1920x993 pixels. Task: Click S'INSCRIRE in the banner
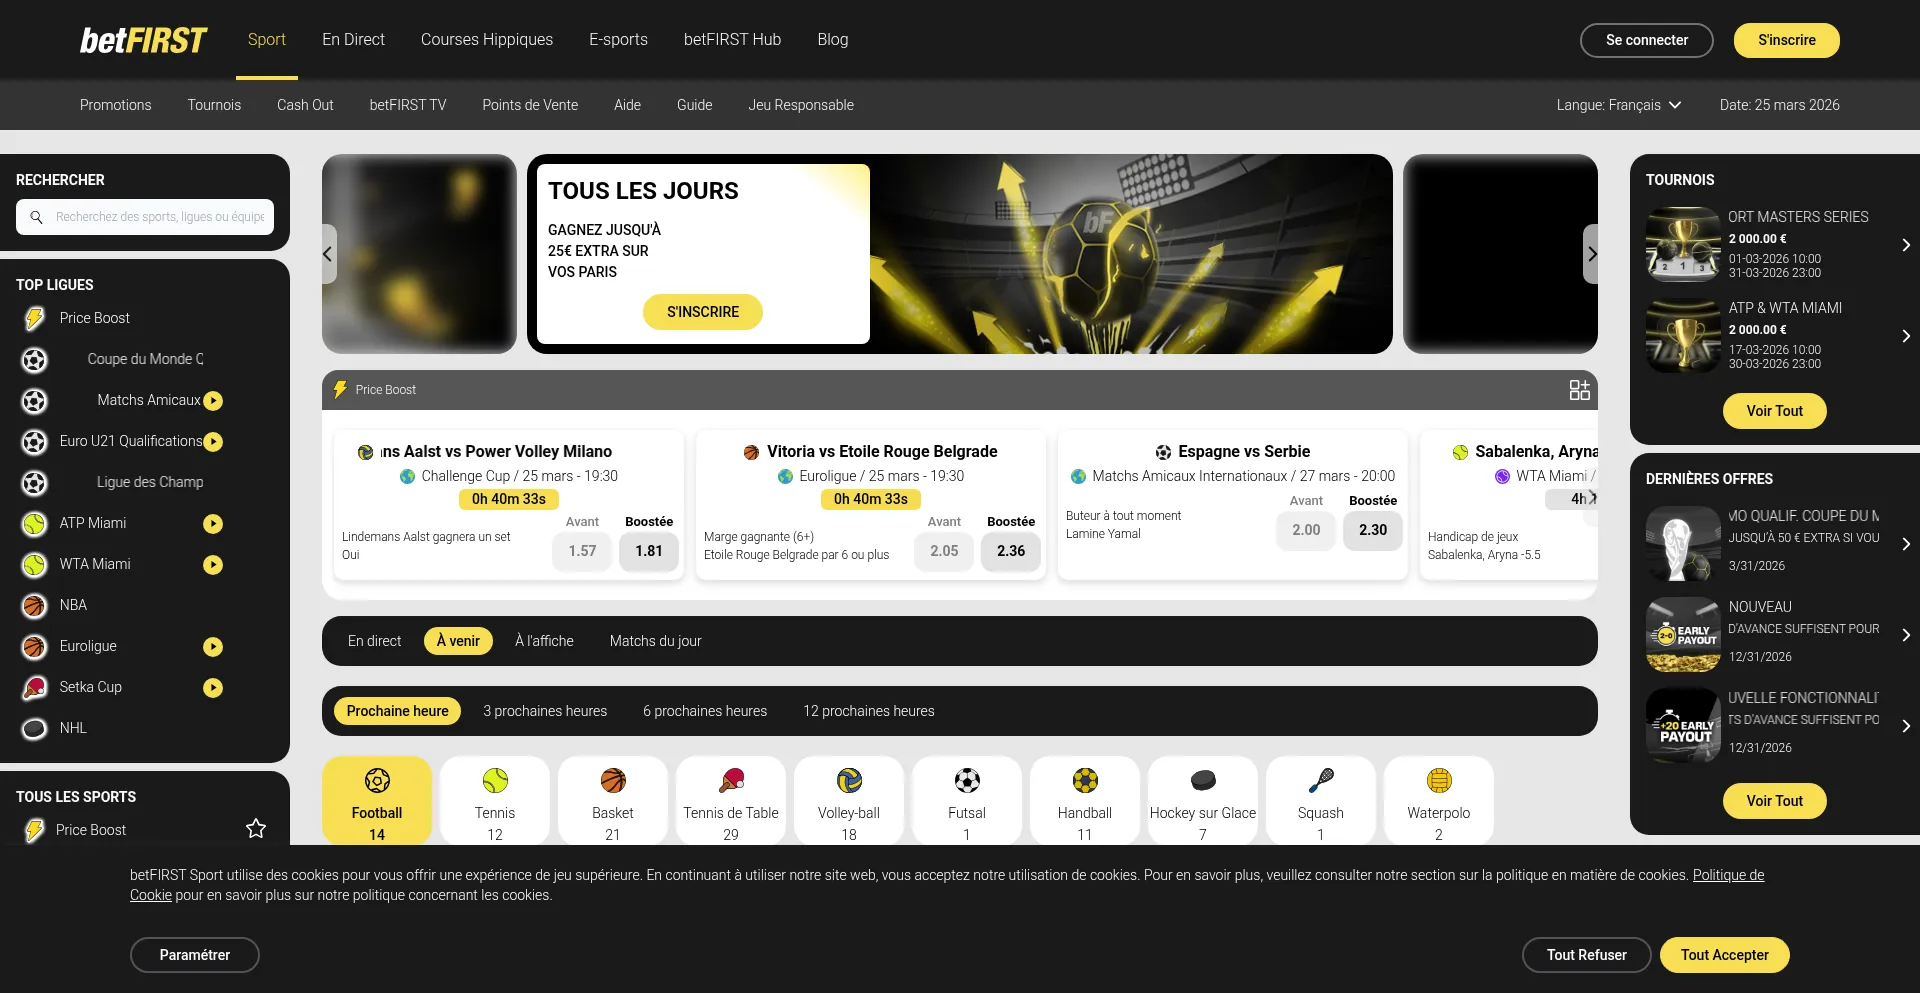point(703,312)
